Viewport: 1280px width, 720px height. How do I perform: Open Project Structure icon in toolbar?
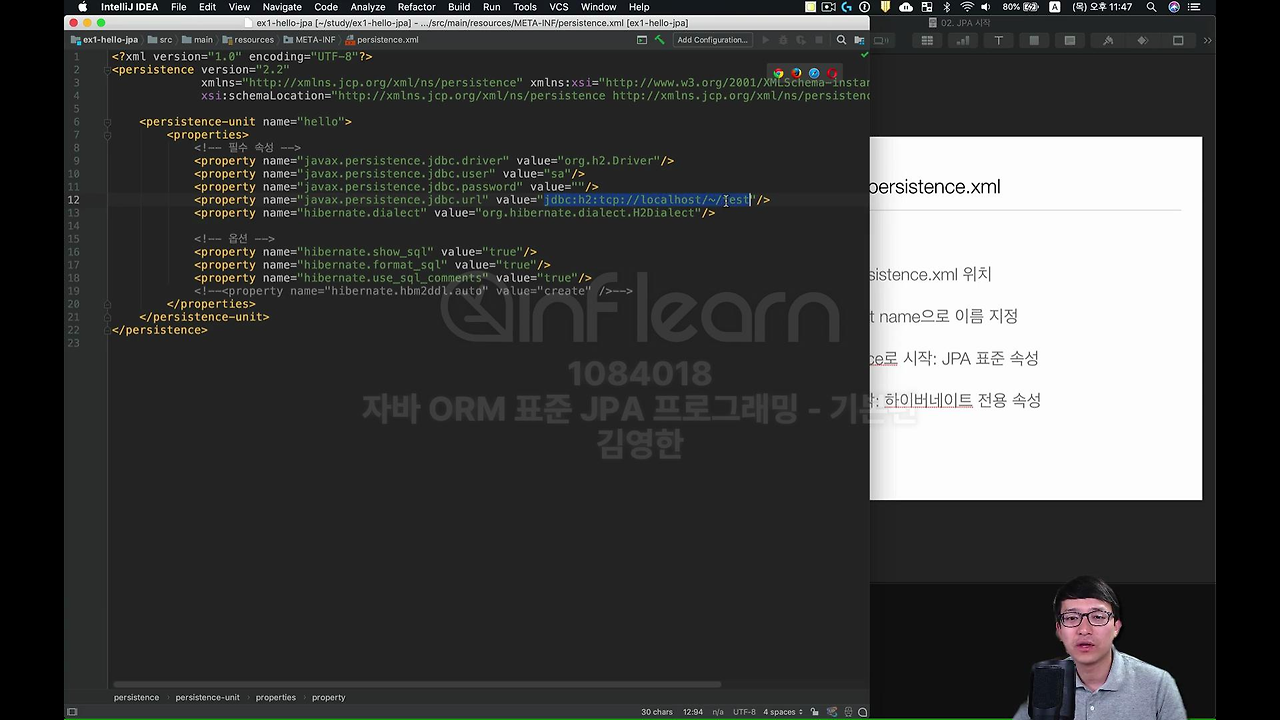tap(859, 40)
